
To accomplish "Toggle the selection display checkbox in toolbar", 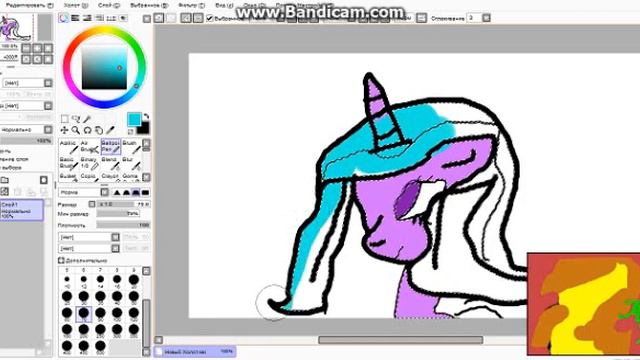I will [210, 18].
